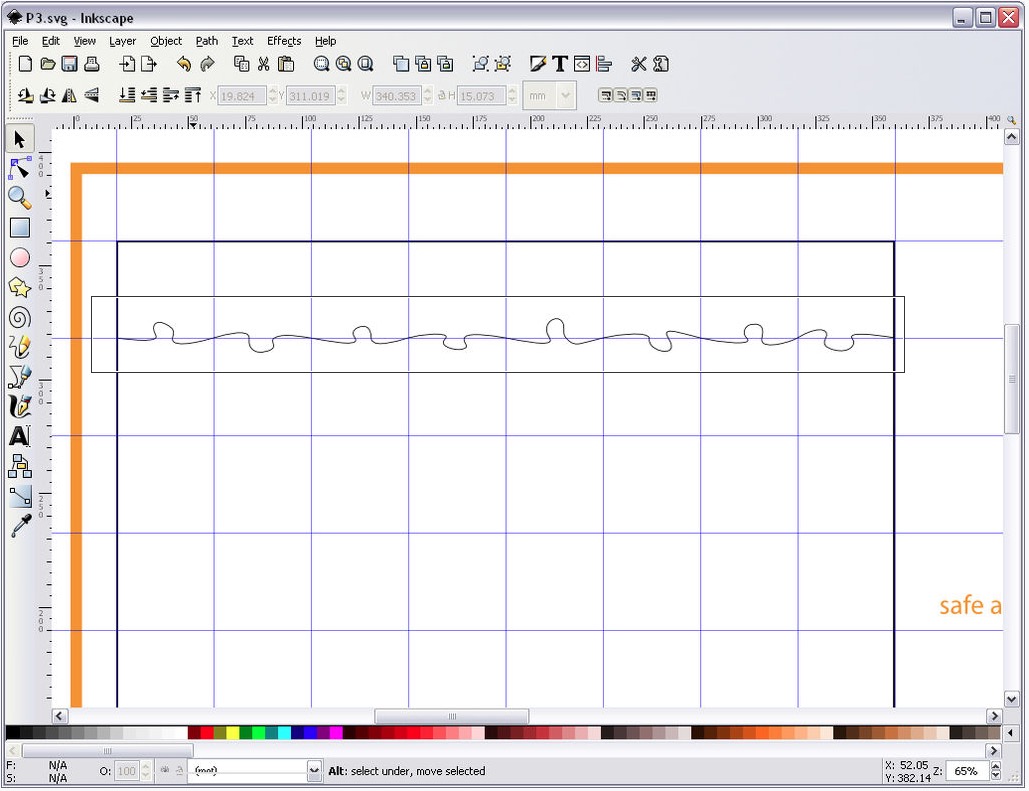Image resolution: width=1029 pixels, height=791 pixels.
Task: Select the Node editing tool
Action: click(x=20, y=167)
